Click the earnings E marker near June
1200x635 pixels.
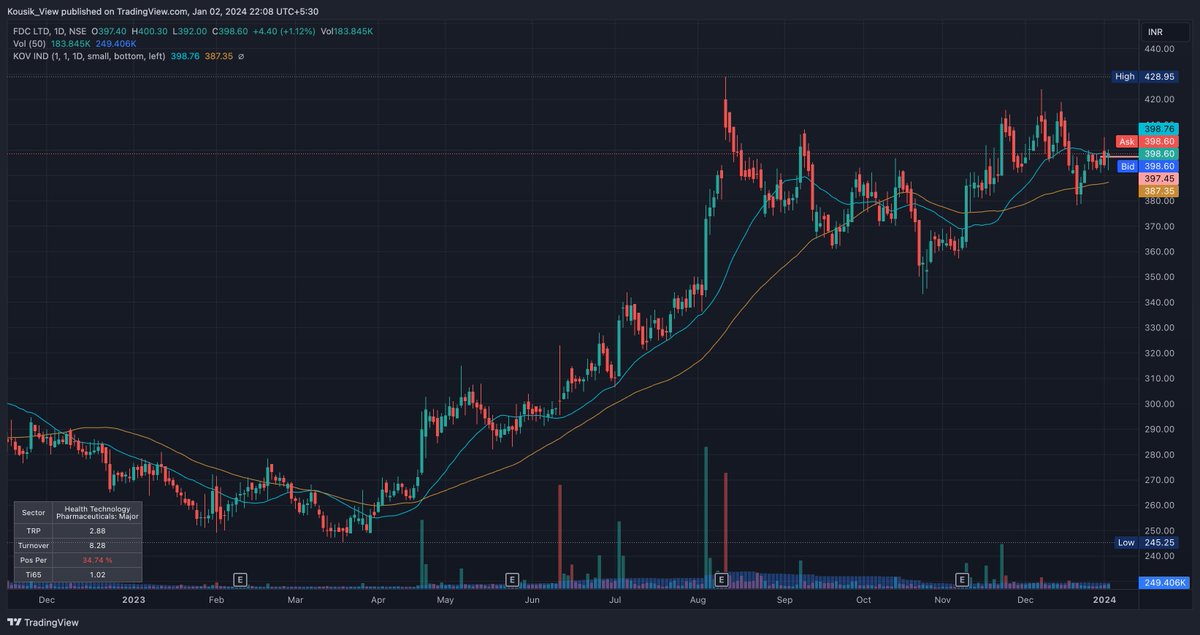[511, 579]
